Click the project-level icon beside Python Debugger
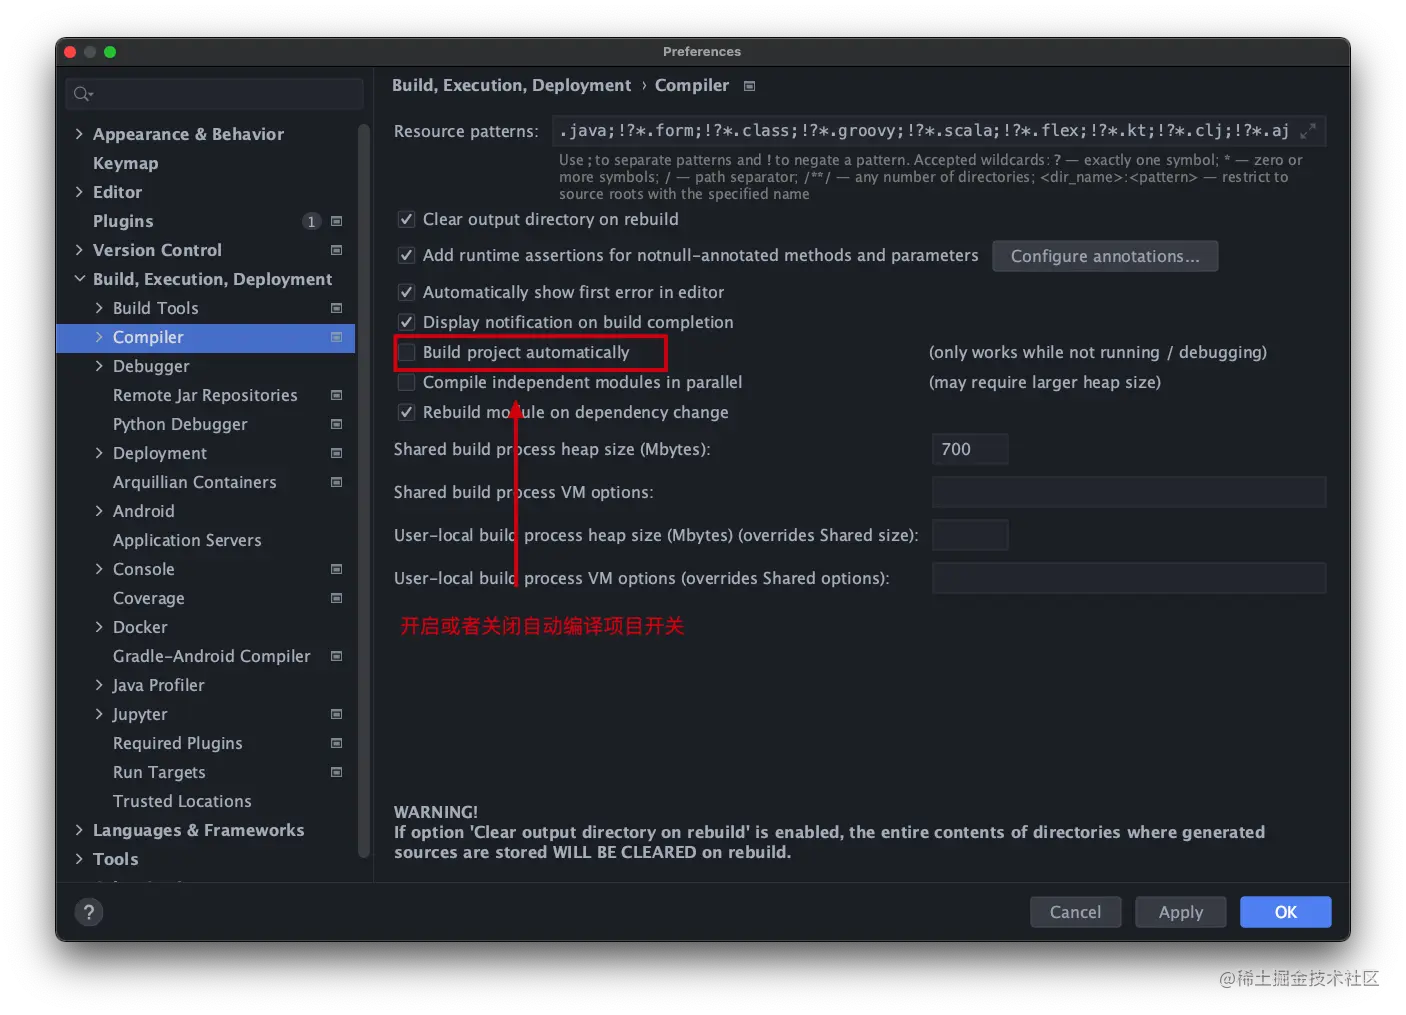 (x=336, y=424)
